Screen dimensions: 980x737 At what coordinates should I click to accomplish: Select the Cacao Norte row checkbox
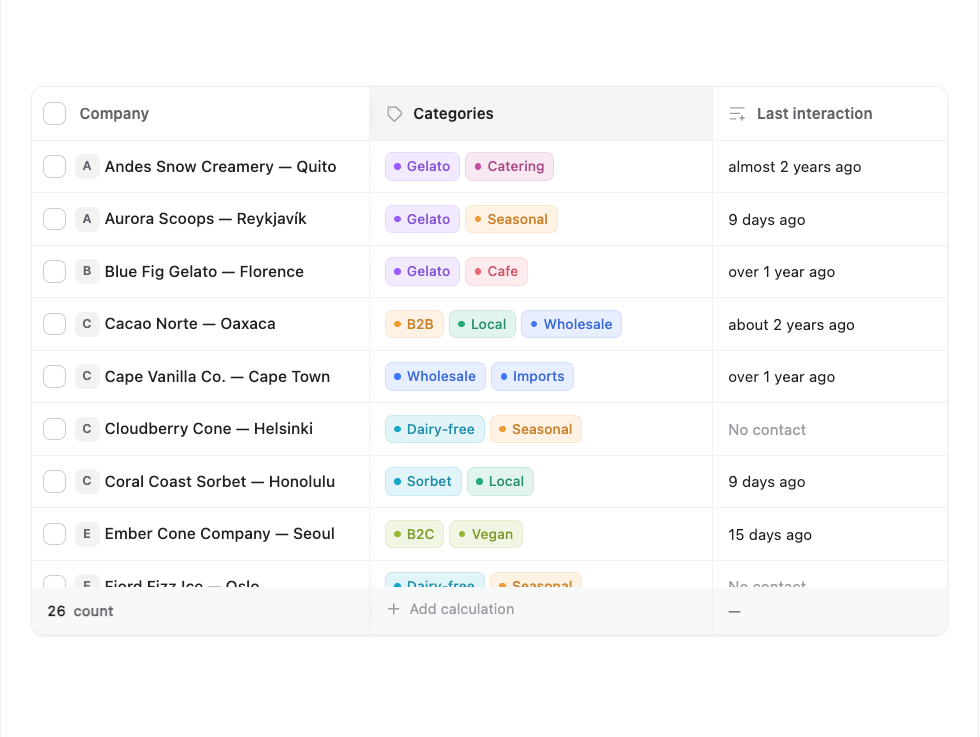tap(54, 324)
